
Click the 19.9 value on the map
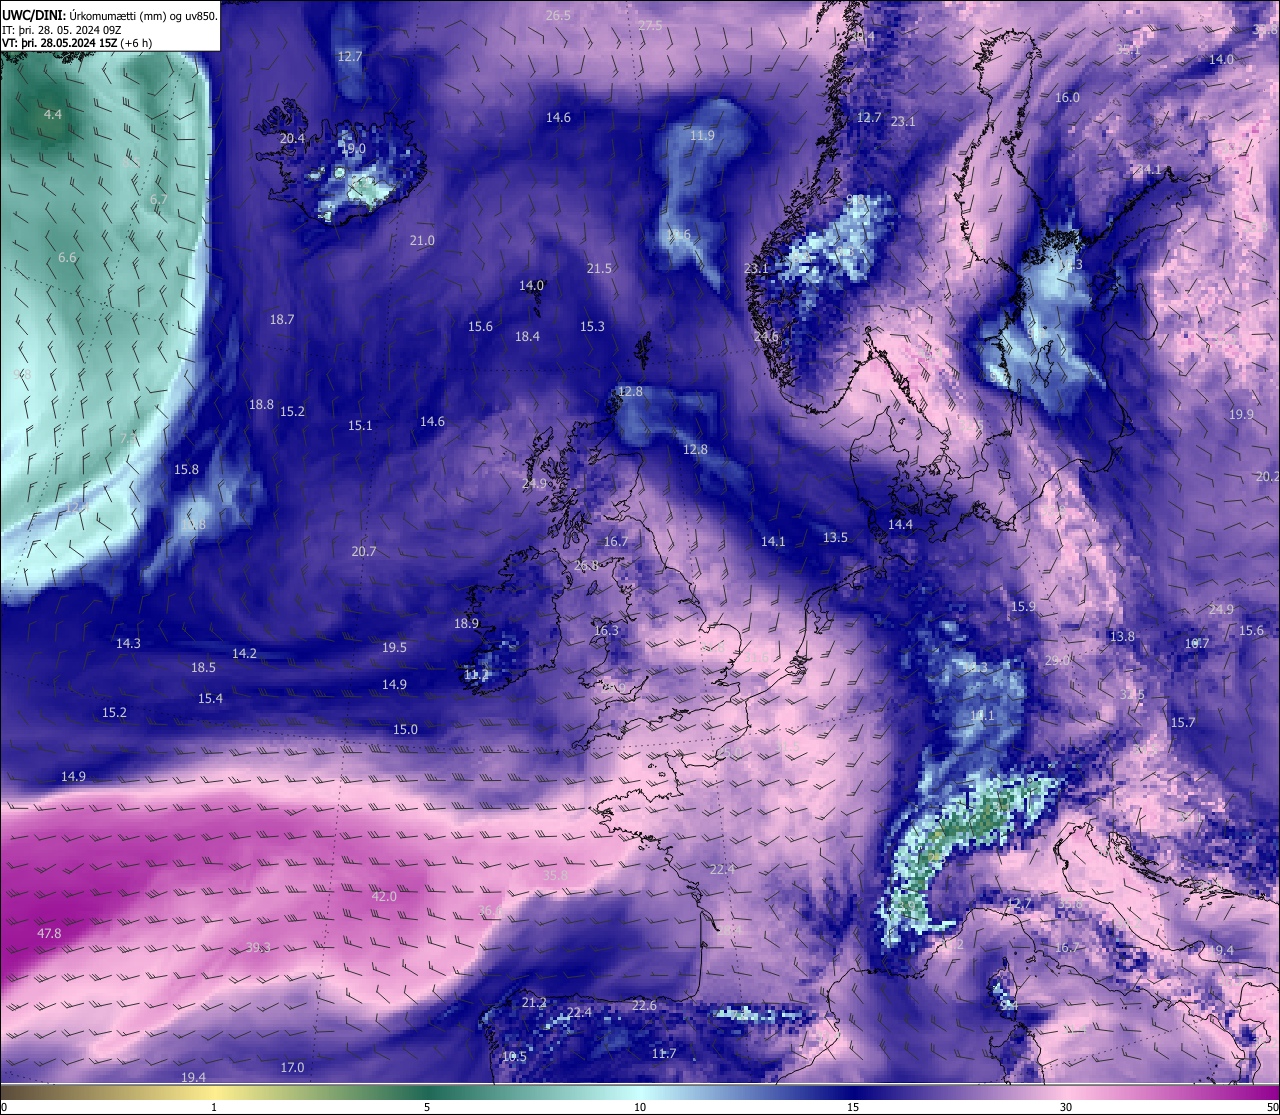tap(1241, 415)
